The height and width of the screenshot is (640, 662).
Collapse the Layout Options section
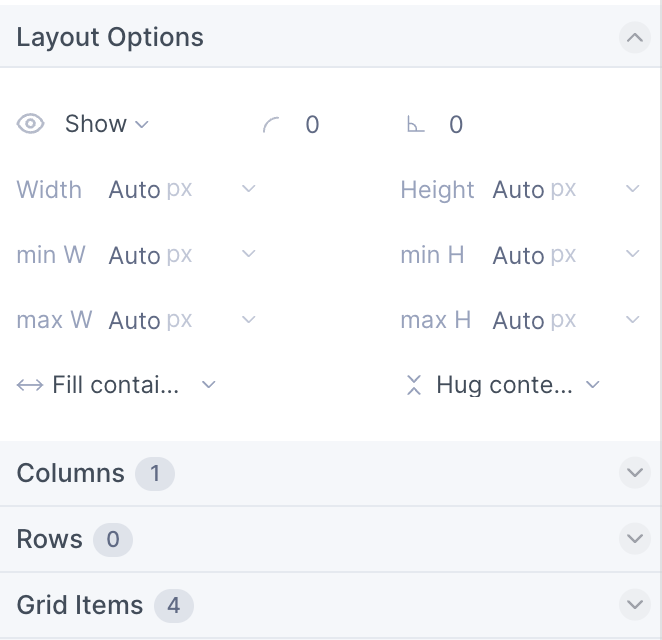point(635,38)
